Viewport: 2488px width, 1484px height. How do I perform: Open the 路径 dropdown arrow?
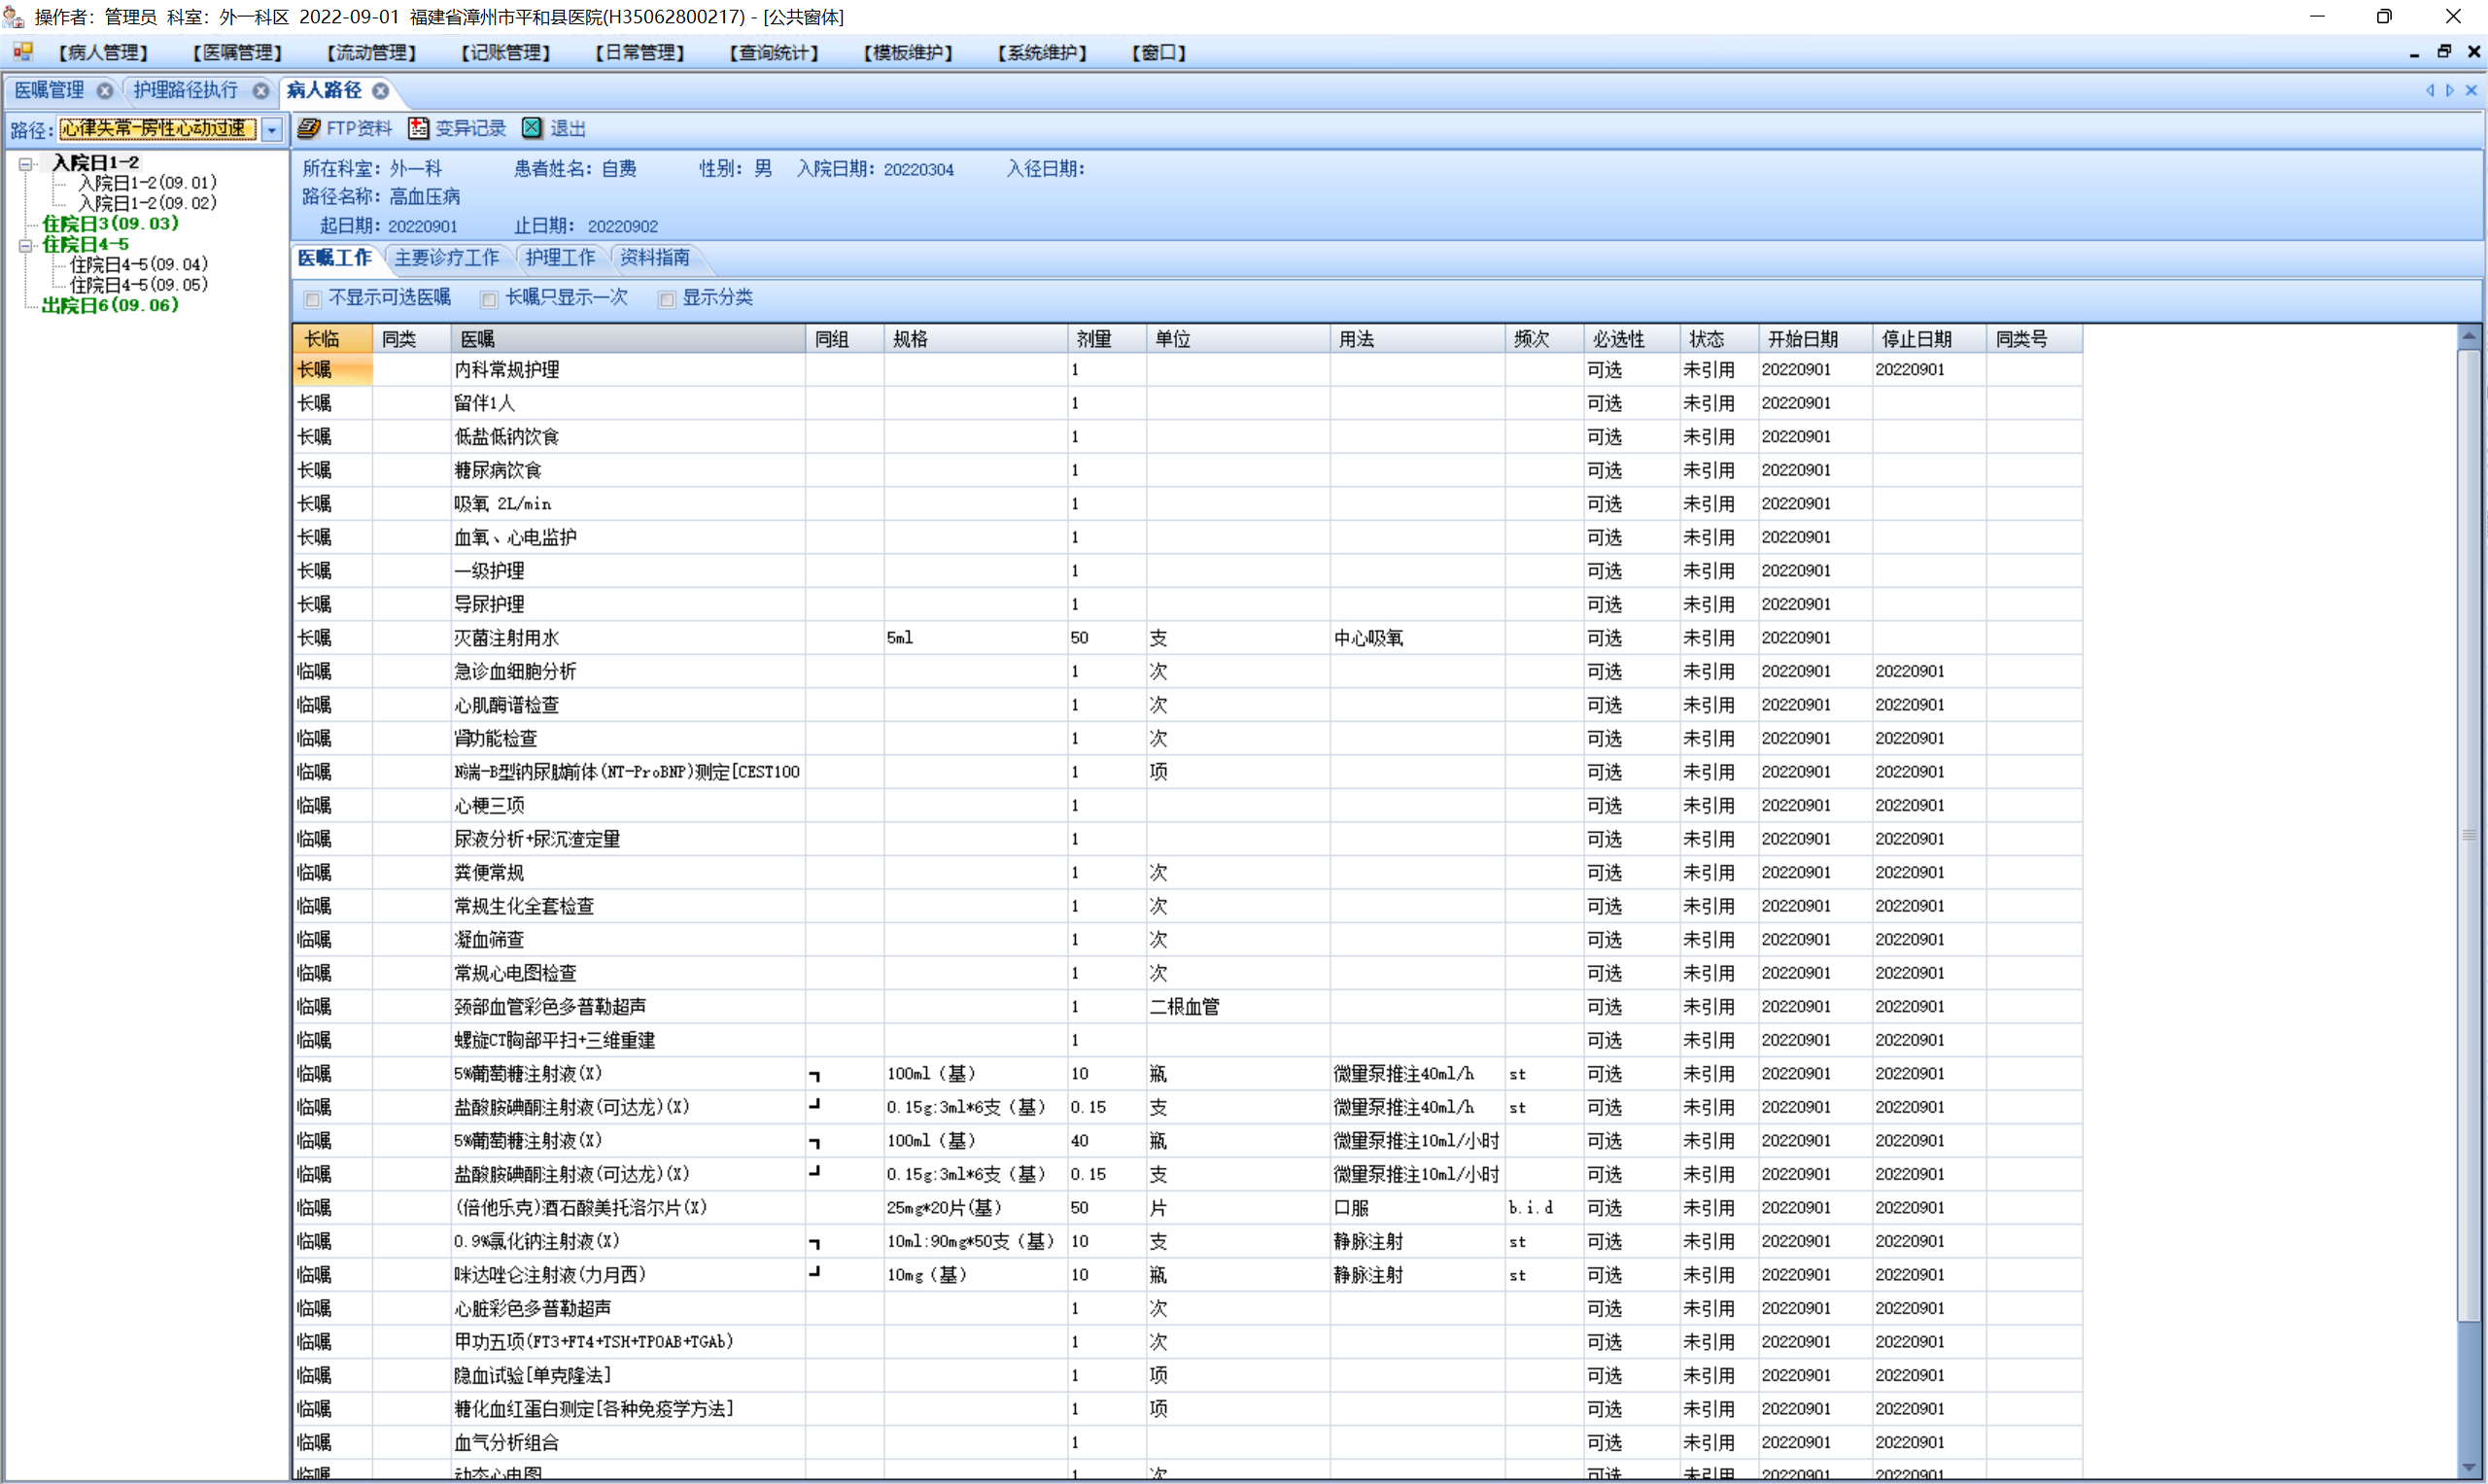272,130
